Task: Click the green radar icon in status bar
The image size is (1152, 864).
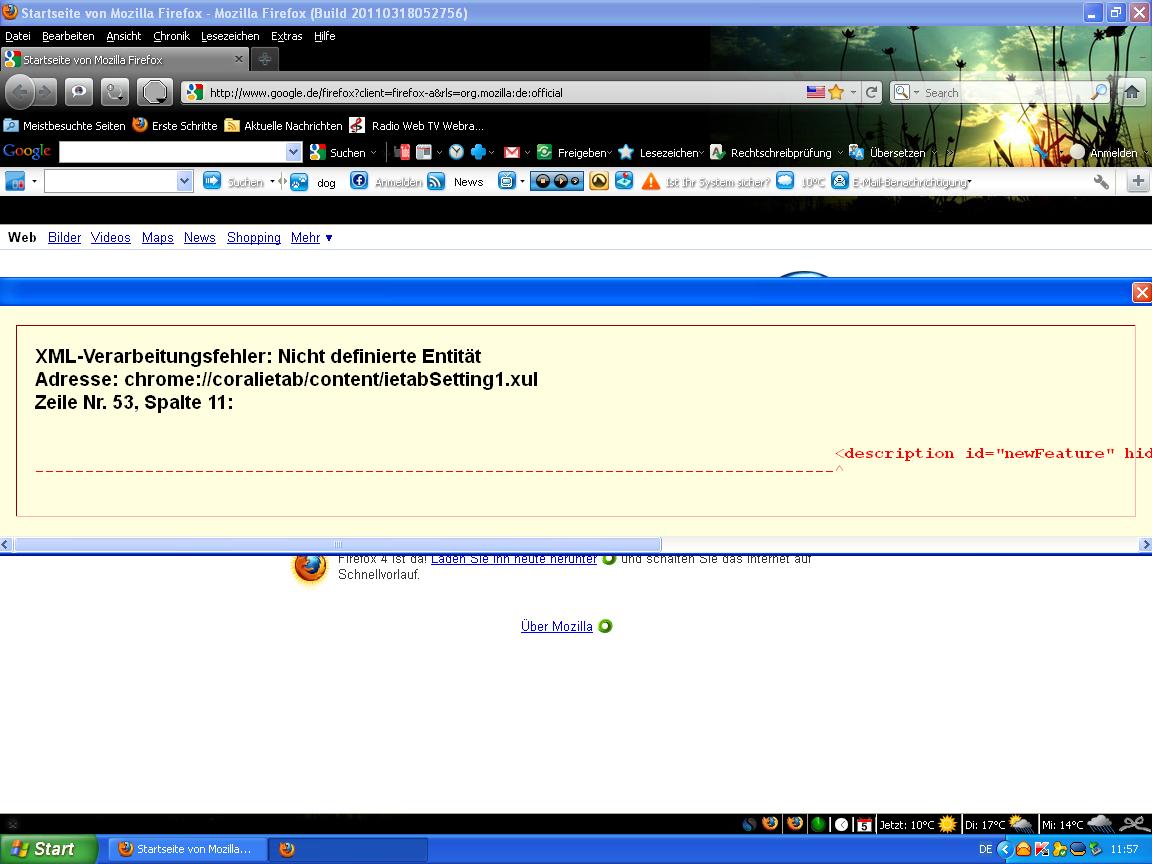Action: (818, 824)
